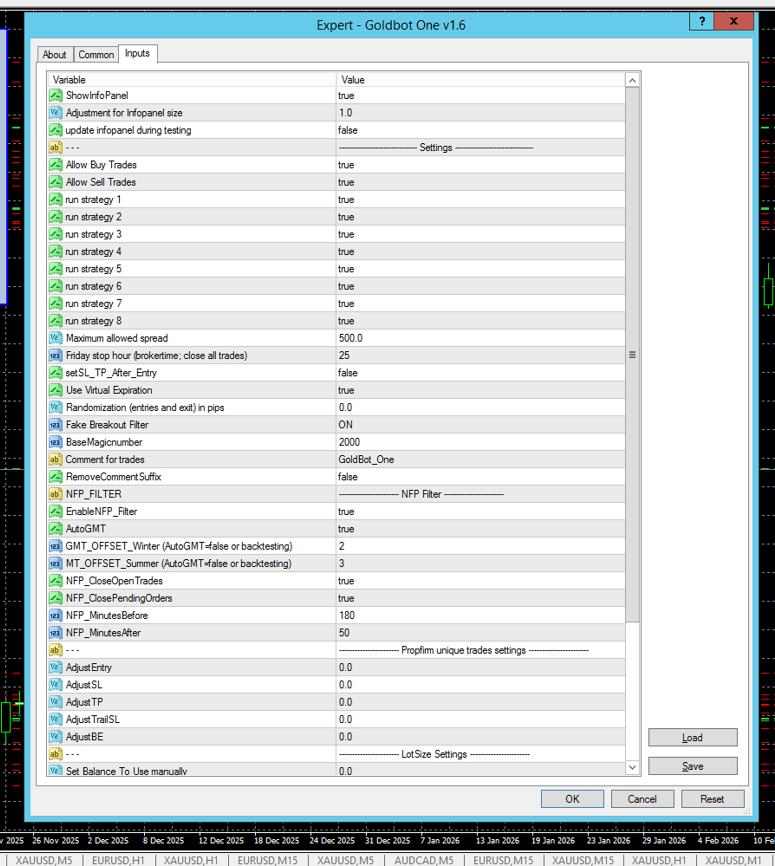Click the ShowInfoPanel boolean type icon
775x866 pixels.
pos(55,95)
